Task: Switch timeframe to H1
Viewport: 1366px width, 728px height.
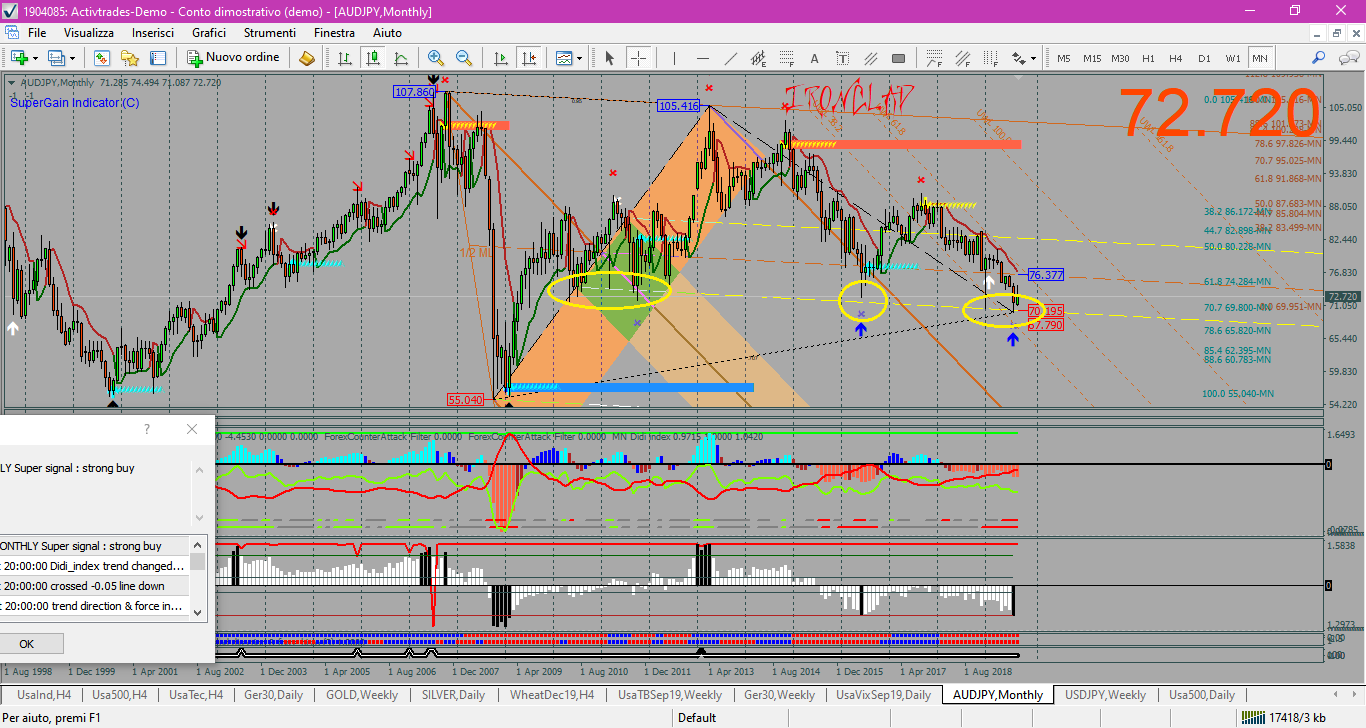Action: click(1148, 58)
